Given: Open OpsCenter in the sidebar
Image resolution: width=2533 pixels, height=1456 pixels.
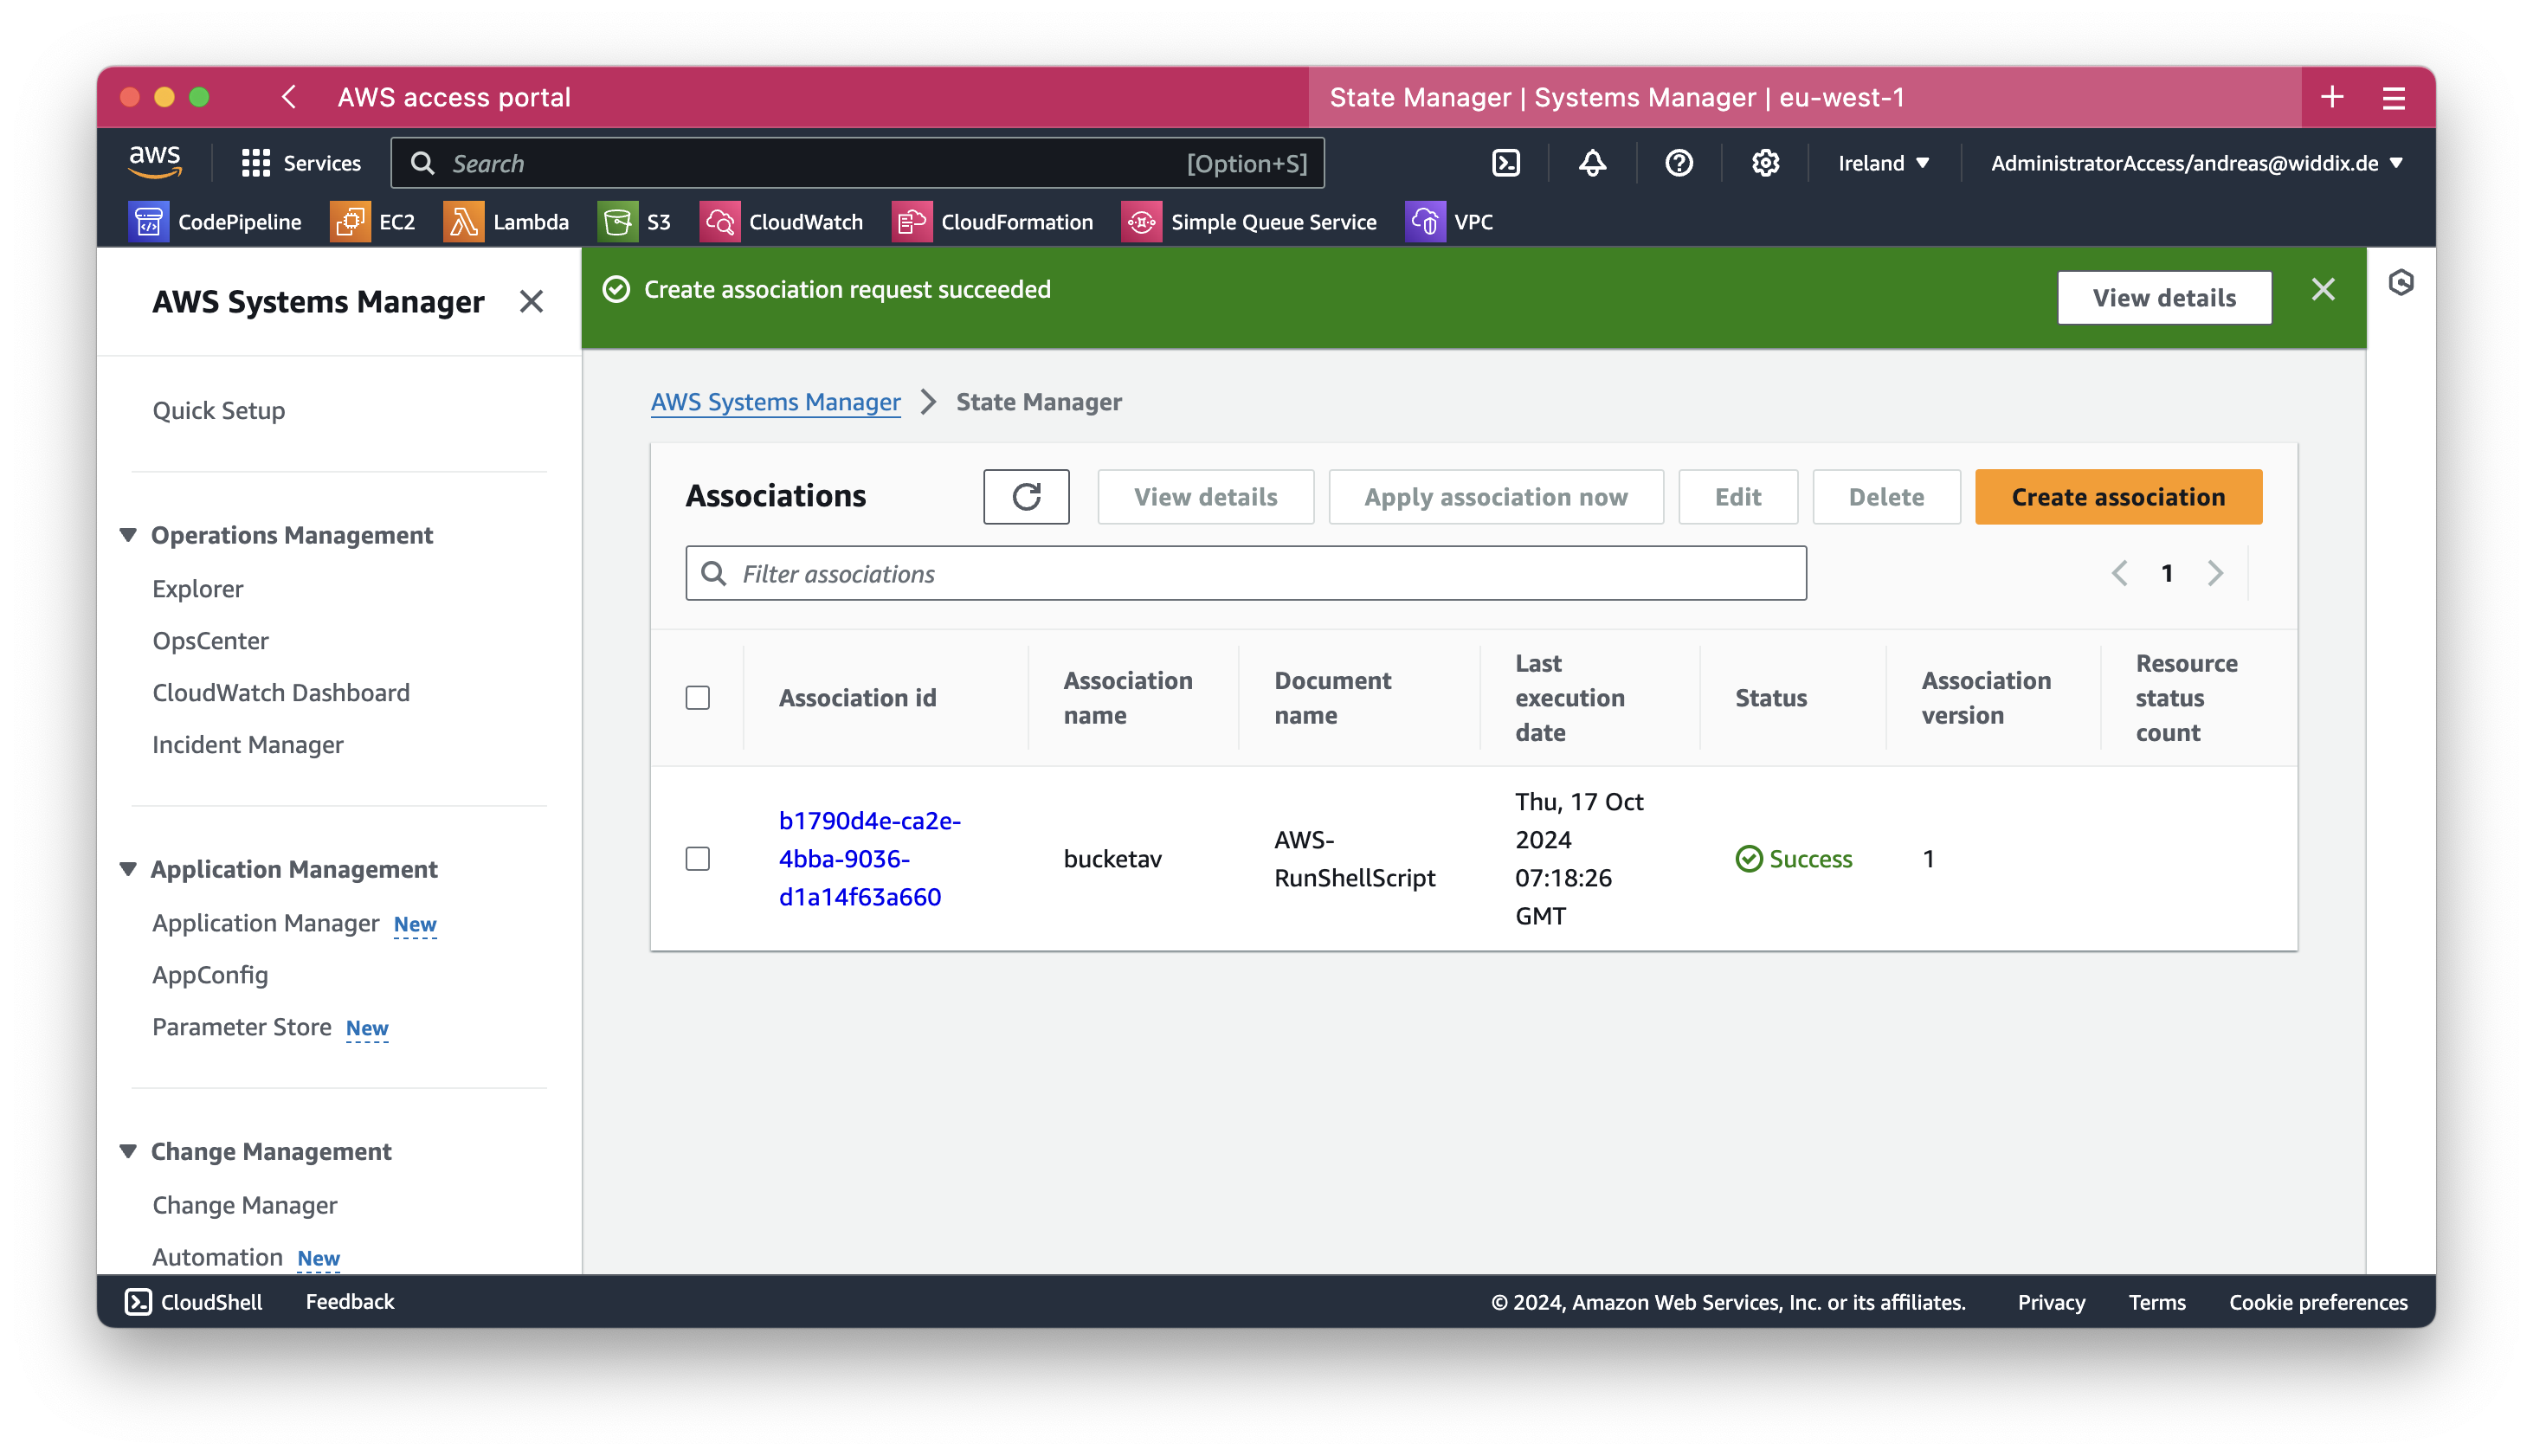Looking at the screenshot, I should click(210, 640).
